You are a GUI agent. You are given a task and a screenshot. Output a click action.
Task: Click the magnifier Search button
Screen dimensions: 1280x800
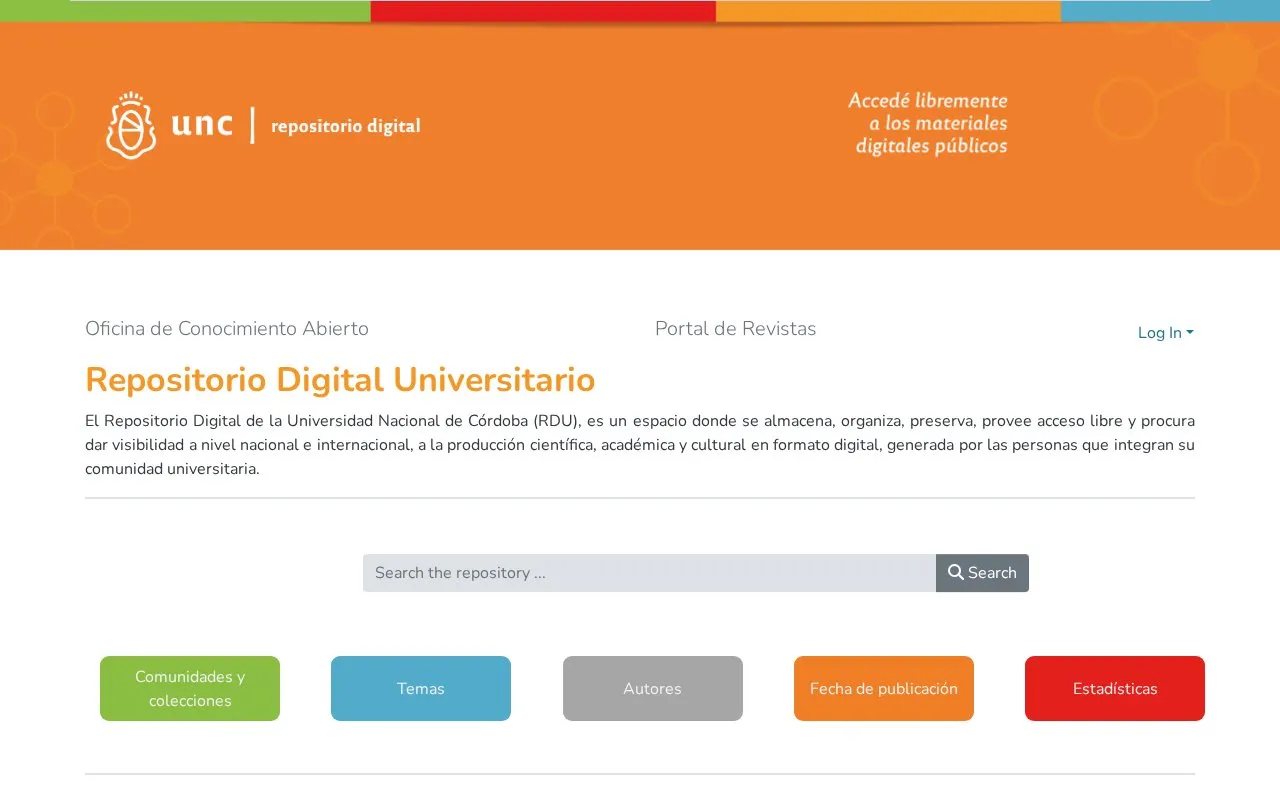tap(982, 573)
